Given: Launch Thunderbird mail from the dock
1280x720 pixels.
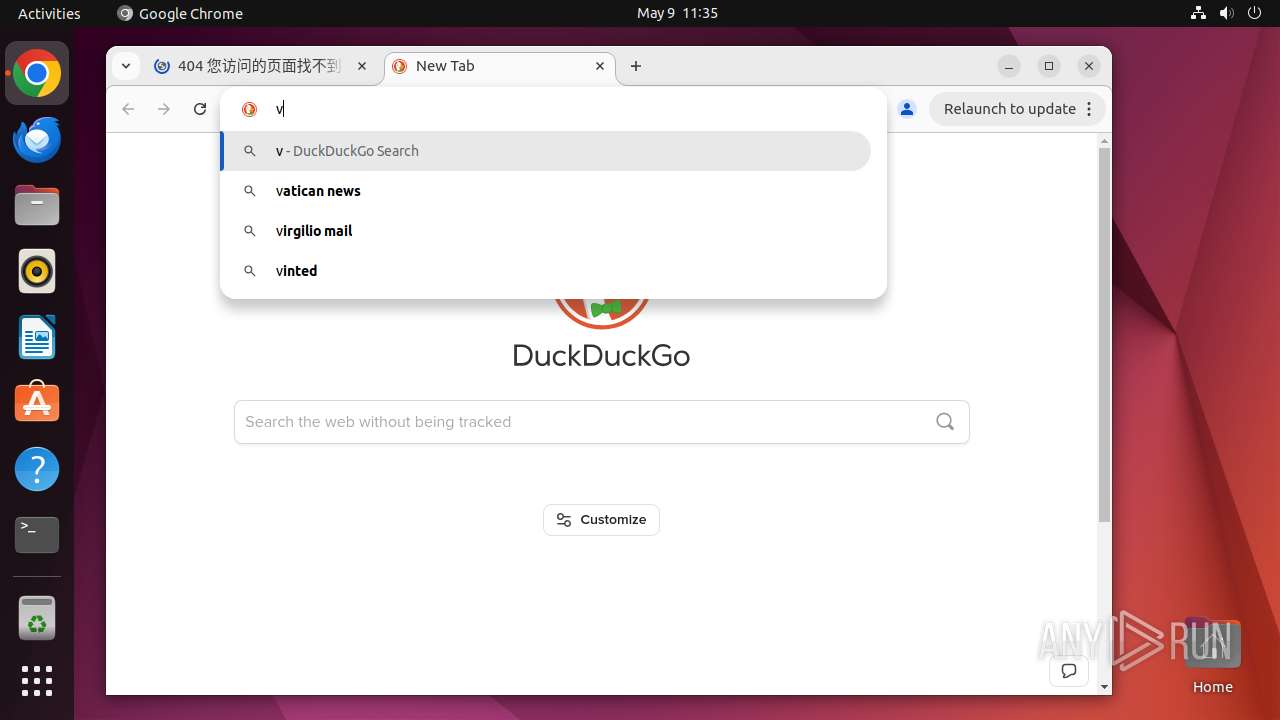Looking at the screenshot, I should (x=37, y=139).
